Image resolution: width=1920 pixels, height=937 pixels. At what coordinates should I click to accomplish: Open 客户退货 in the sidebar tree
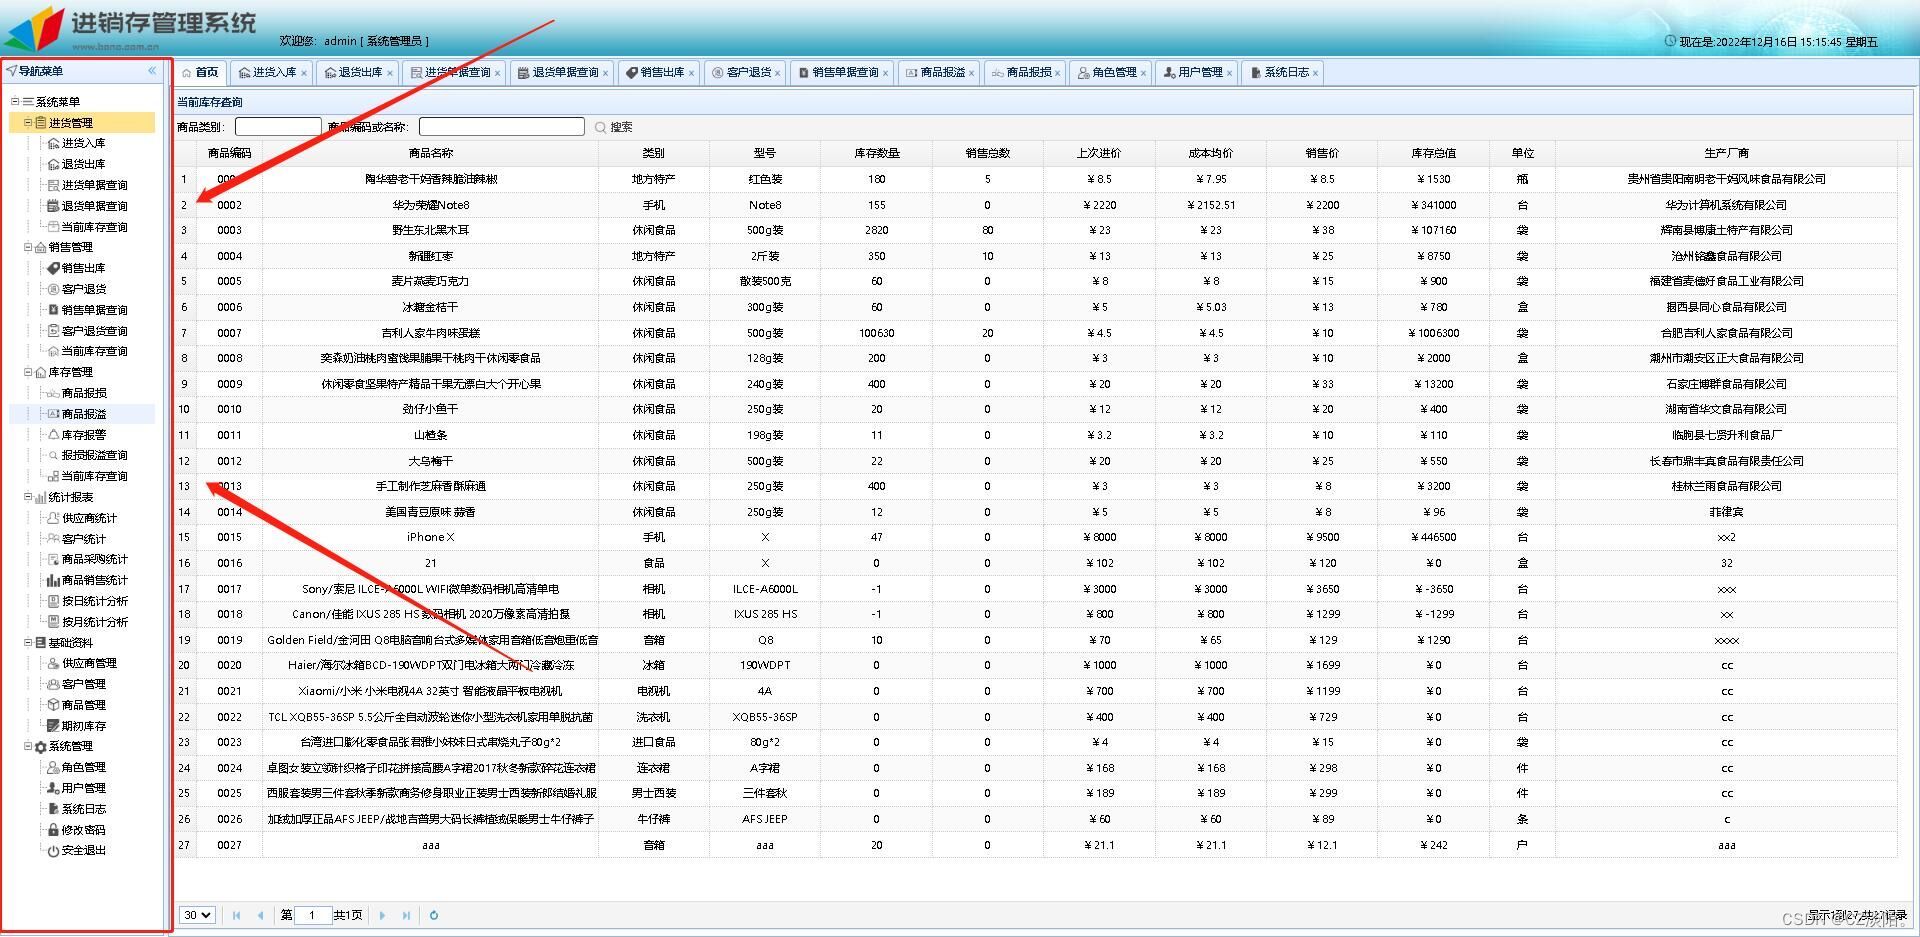(83, 289)
